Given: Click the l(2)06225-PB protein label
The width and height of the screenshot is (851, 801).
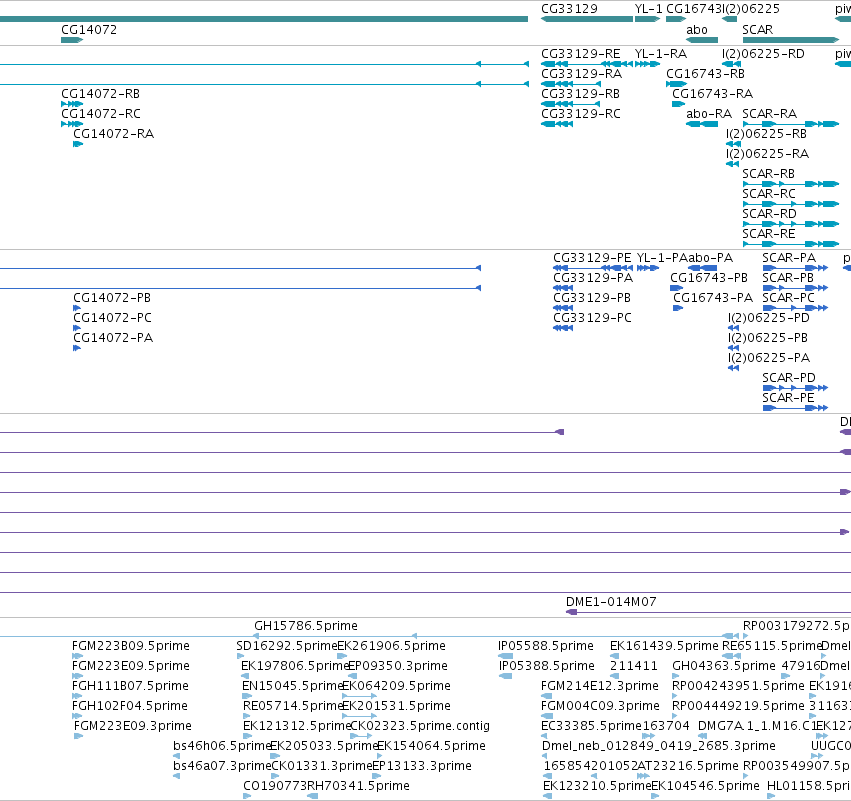Looking at the screenshot, I should click(x=768, y=338).
